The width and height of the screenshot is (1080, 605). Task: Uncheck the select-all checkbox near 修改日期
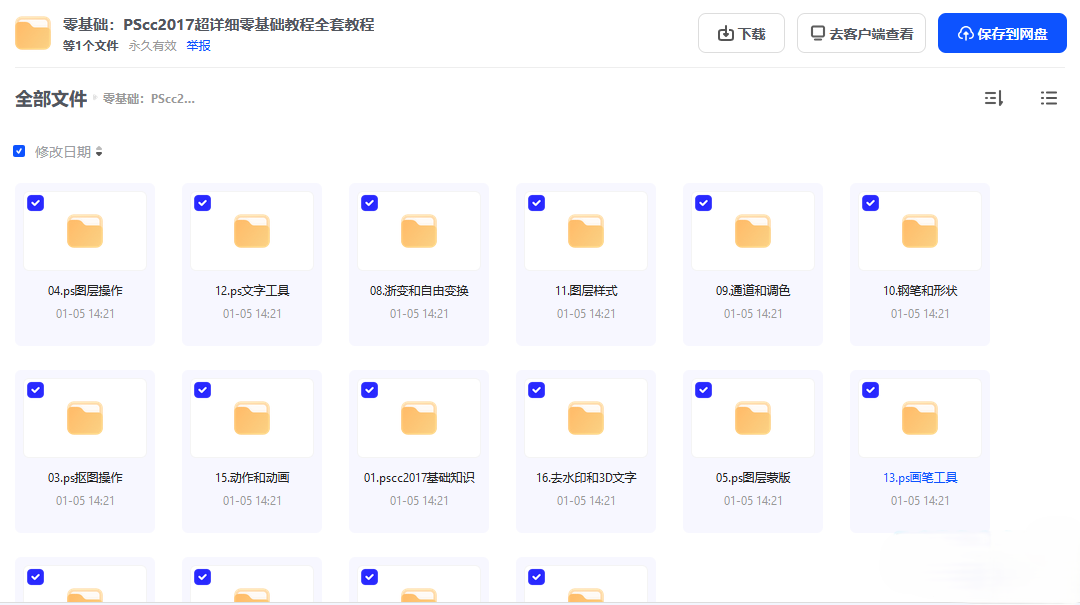pos(19,151)
